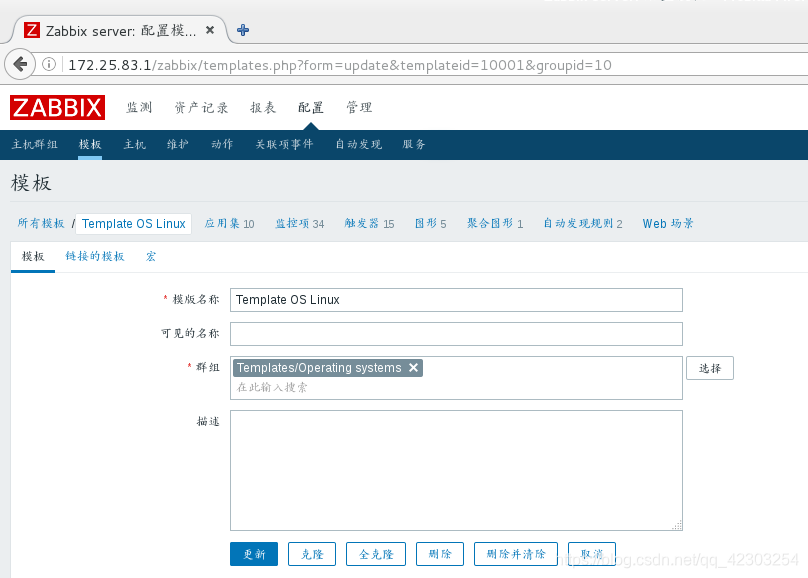
Task: Click the 删除 button
Action: [x=440, y=554]
